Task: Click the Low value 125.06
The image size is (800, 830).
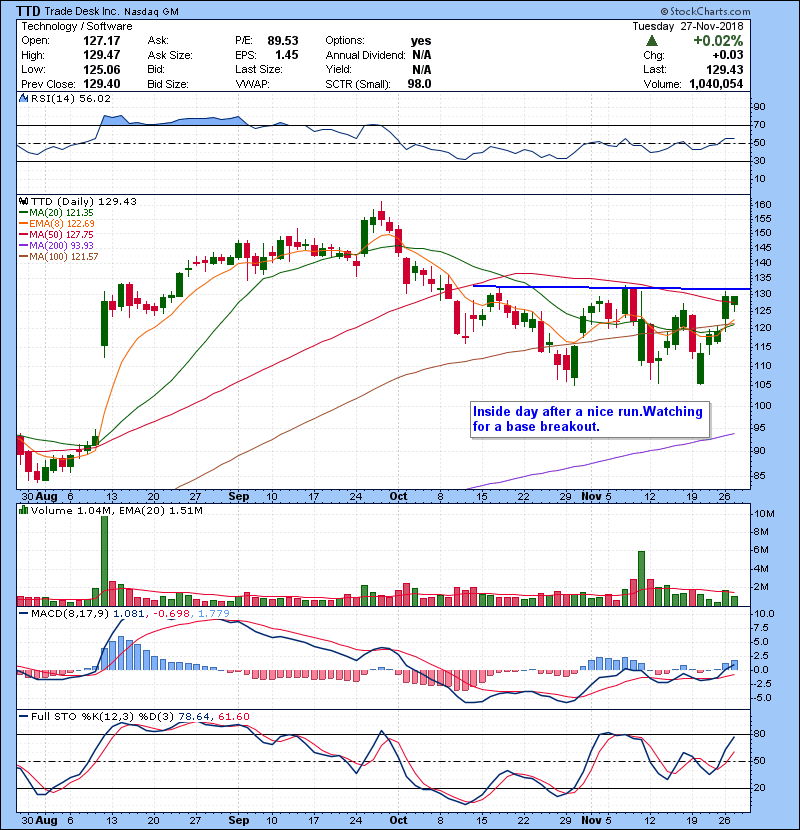Action: [102, 70]
